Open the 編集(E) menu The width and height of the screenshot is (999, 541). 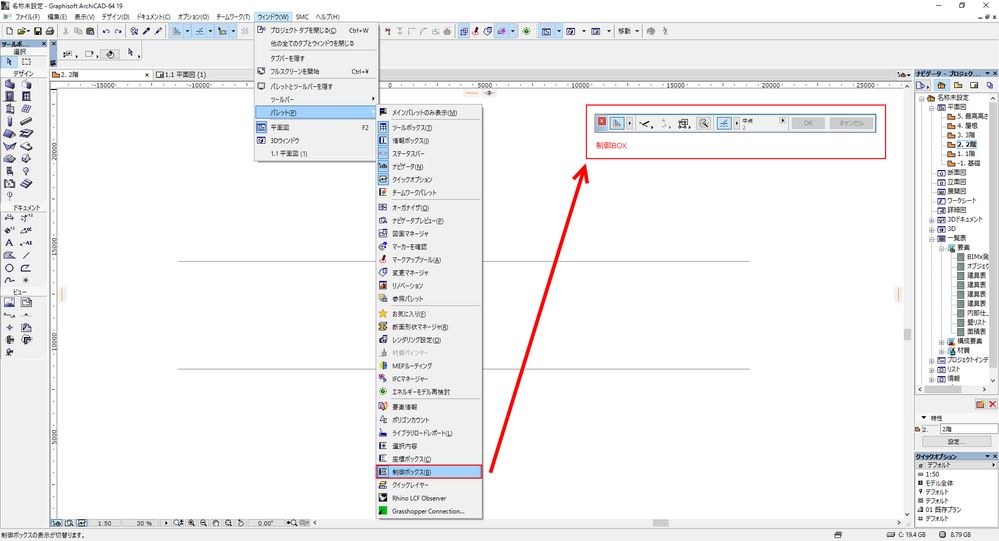click(57, 17)
